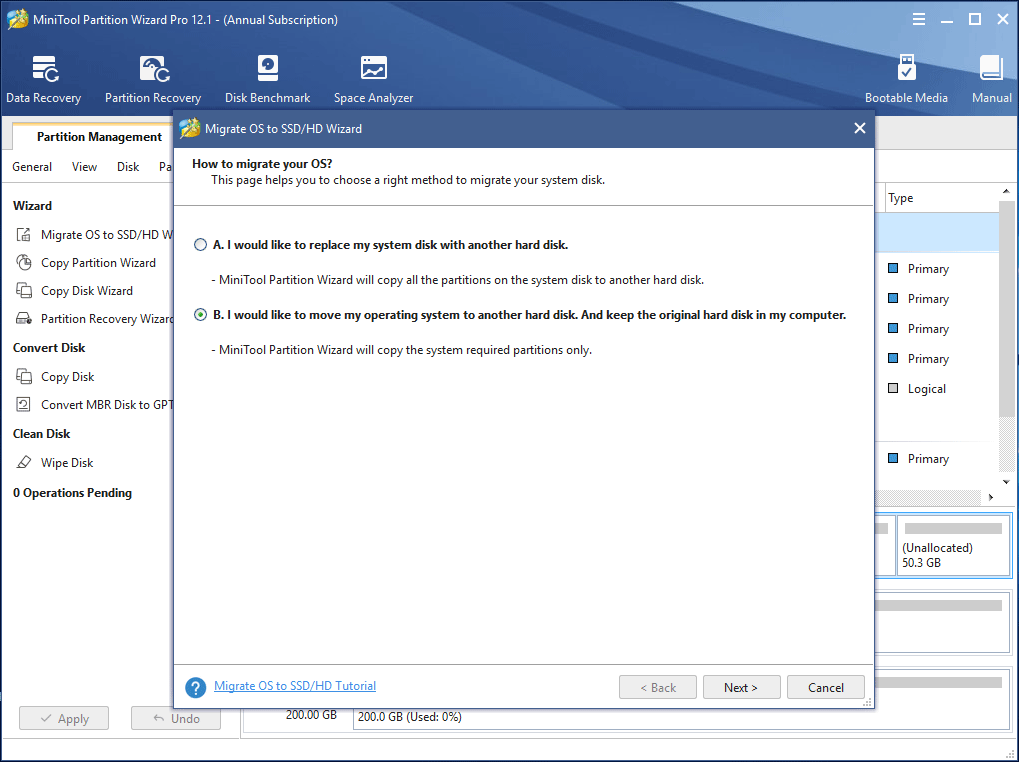
Task: Open the Partition Recovery tool
Action: (153, 79)
